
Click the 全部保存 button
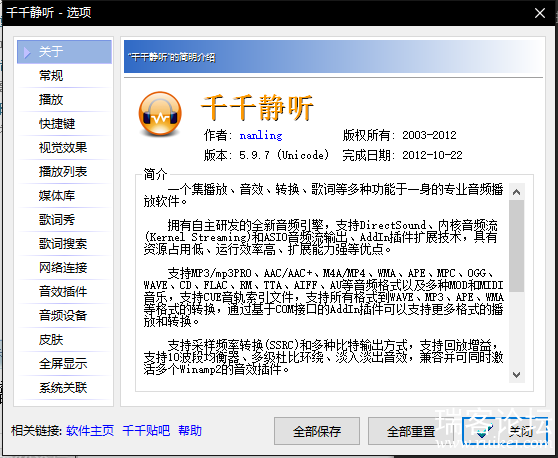[317, 431]
